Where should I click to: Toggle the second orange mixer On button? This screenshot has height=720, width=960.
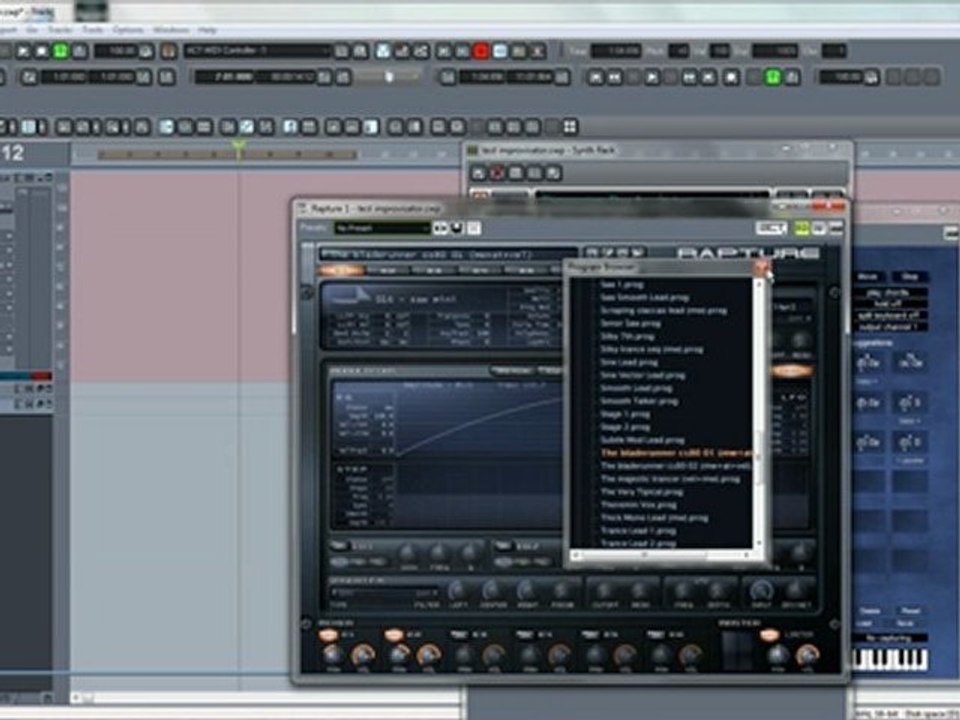click(x=394, y=635)
